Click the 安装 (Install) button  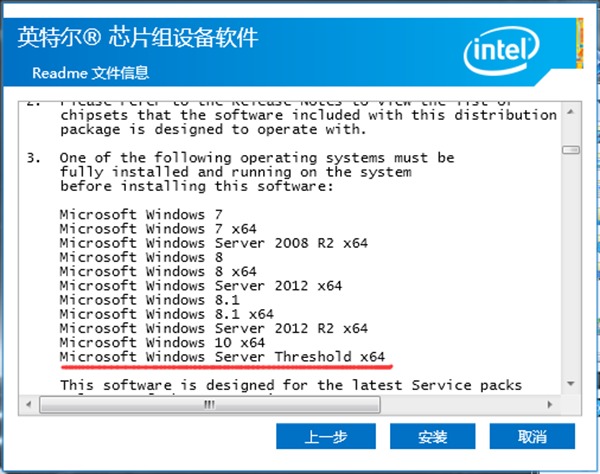coord(432,437)
